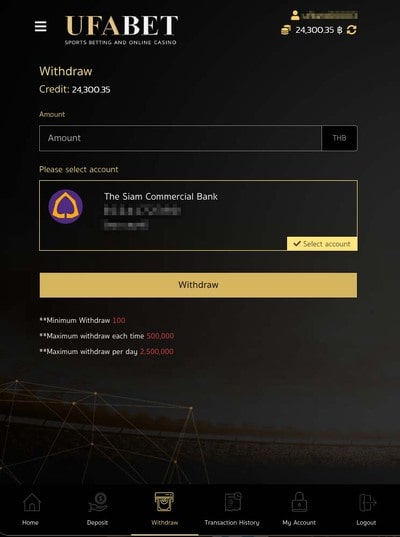Open Transaction History icon
Viewport: 400px width, 537px height.
click(233, 502)
